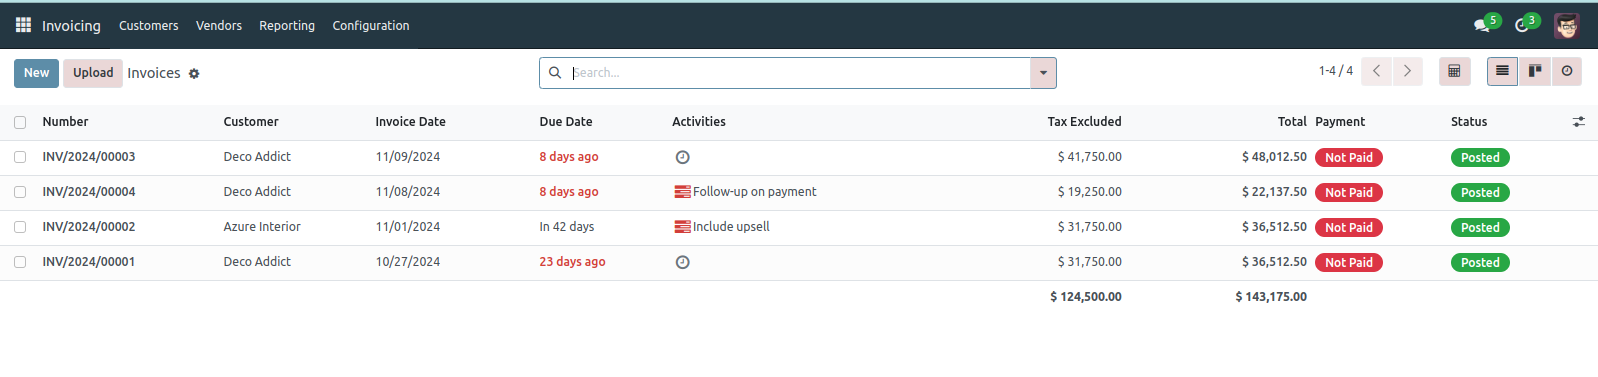Viewport: 1598px width, 377px height.
Task: Click the Upload button
Action: pos(93,73)
